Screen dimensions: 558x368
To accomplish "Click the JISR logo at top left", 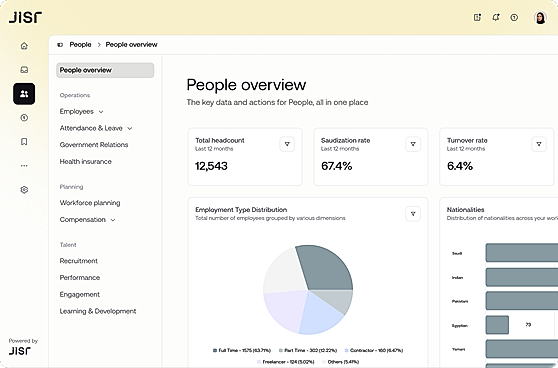I will [25, 17].
